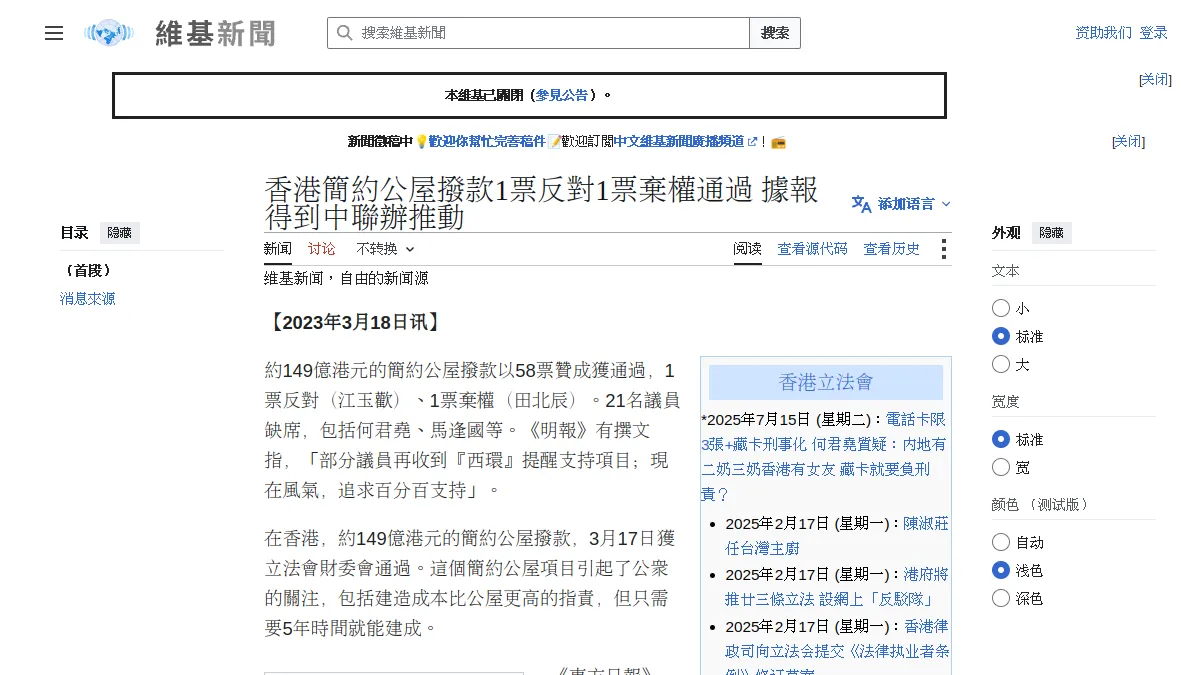Click the Wikinews globe logo
This screenshot has height=675, width=1200.
109,33
